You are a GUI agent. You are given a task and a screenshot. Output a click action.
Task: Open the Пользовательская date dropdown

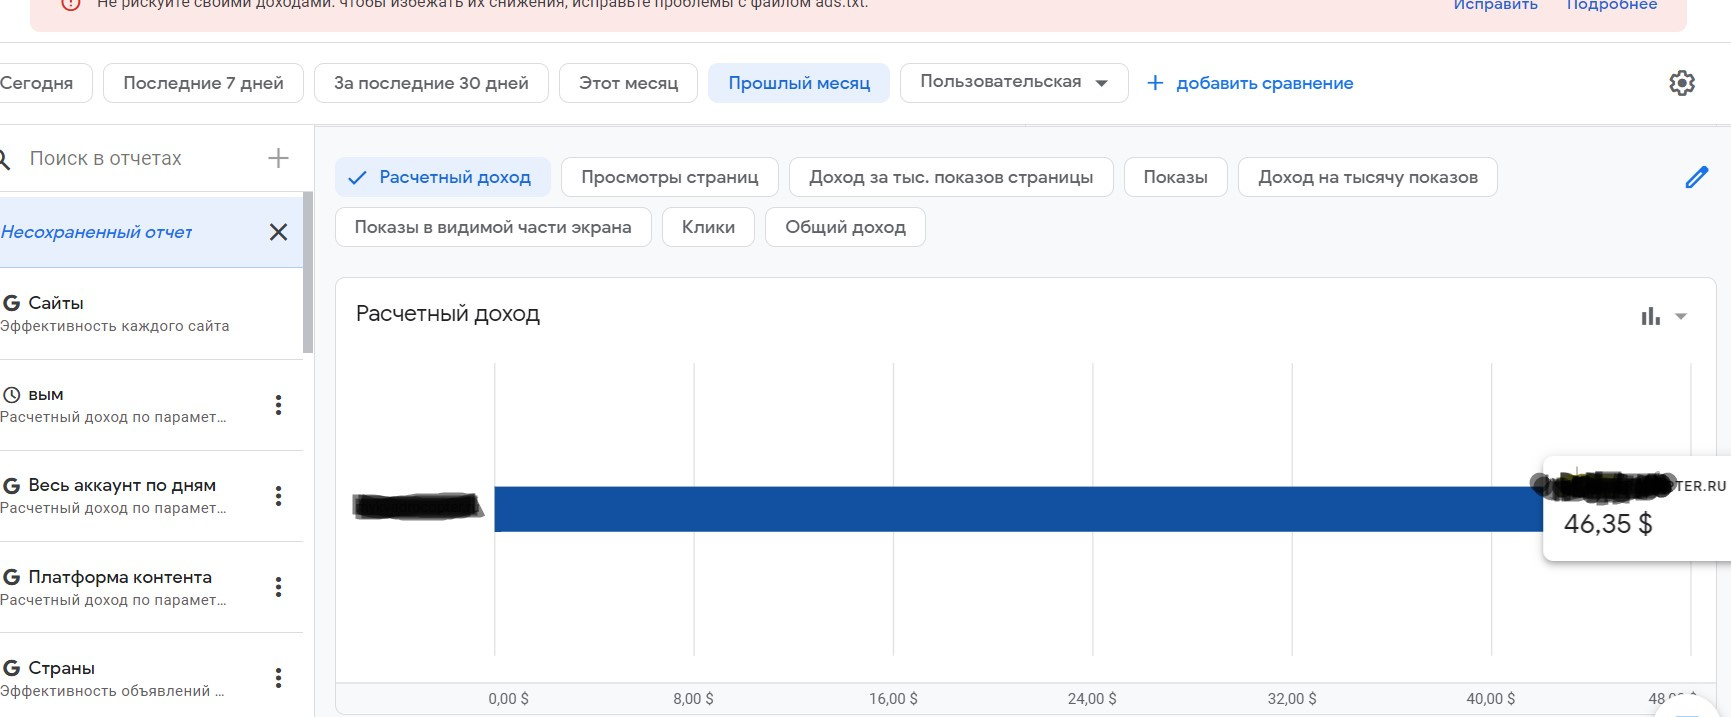click(1014, 83)
